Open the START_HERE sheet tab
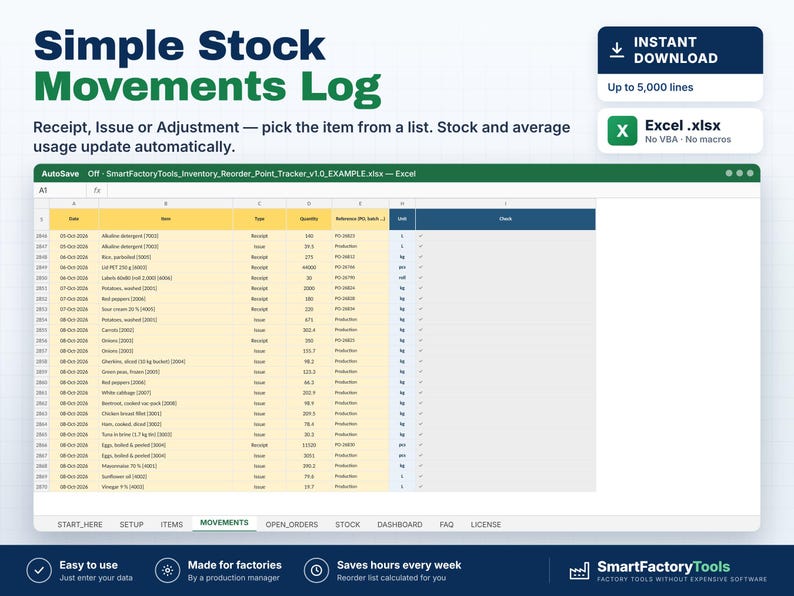The image size is (794, 596). point(80,525)
